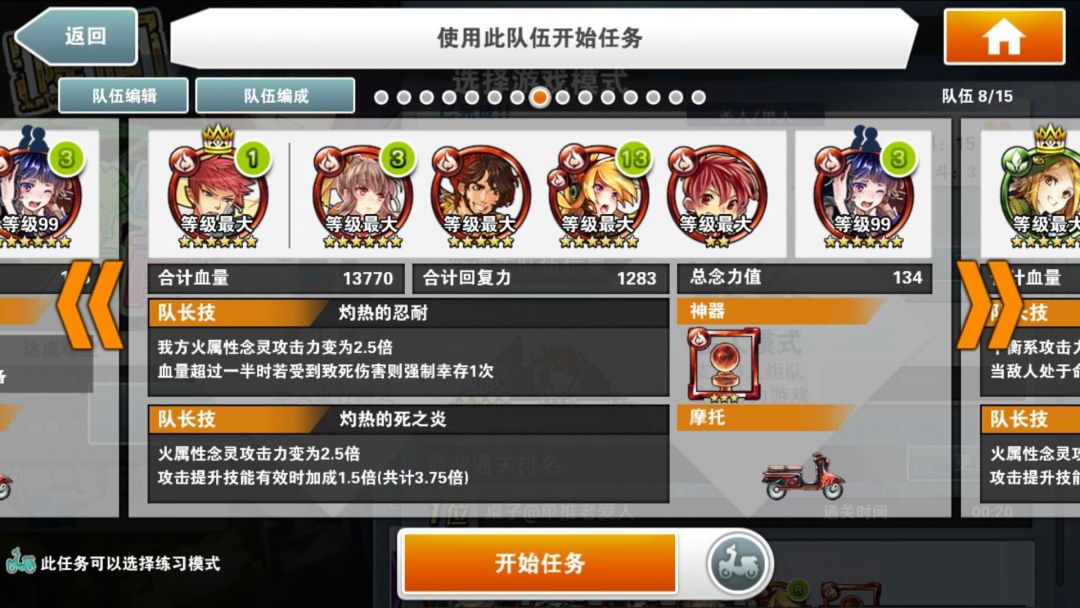Open the 摩托 red scooter icon
Viewport: 1080px width, 608px height.
point(803,476)
